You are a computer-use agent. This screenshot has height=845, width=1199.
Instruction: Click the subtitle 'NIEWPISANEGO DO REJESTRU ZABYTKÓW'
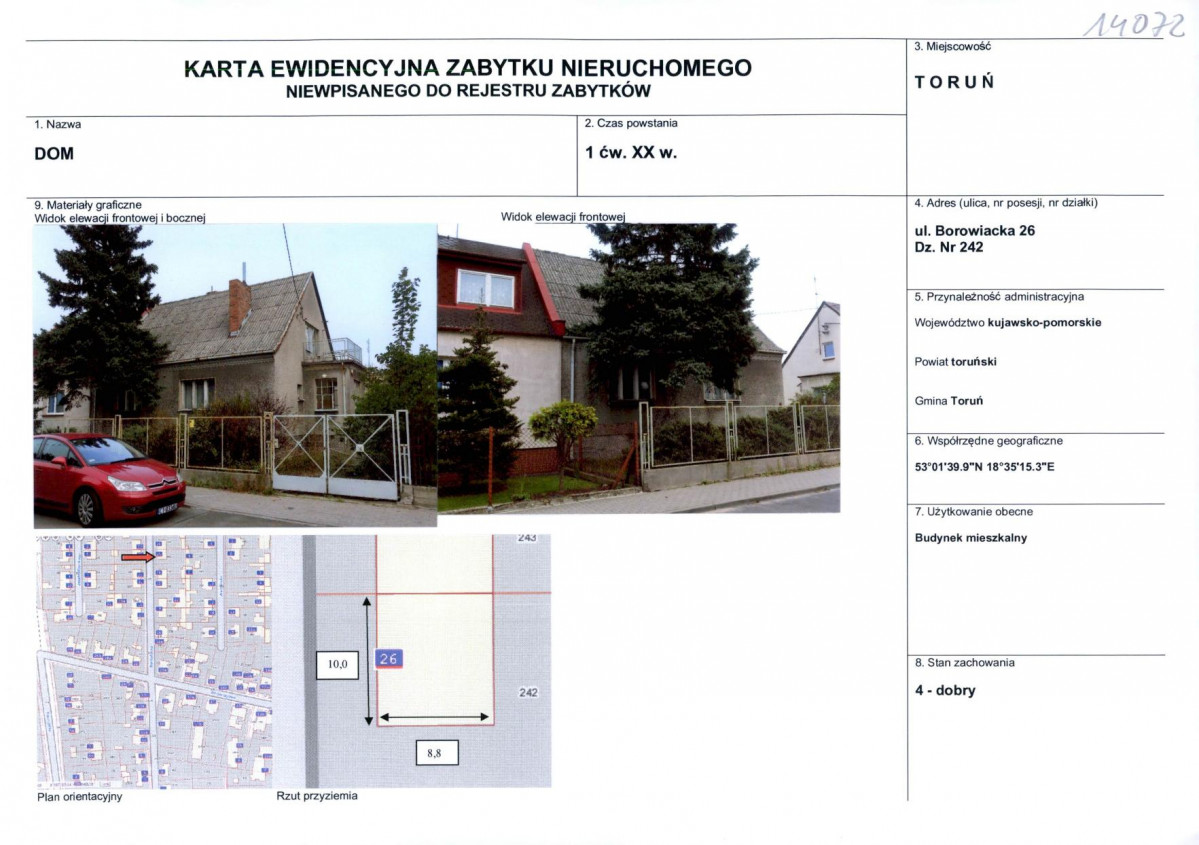[x=468, y=91]
